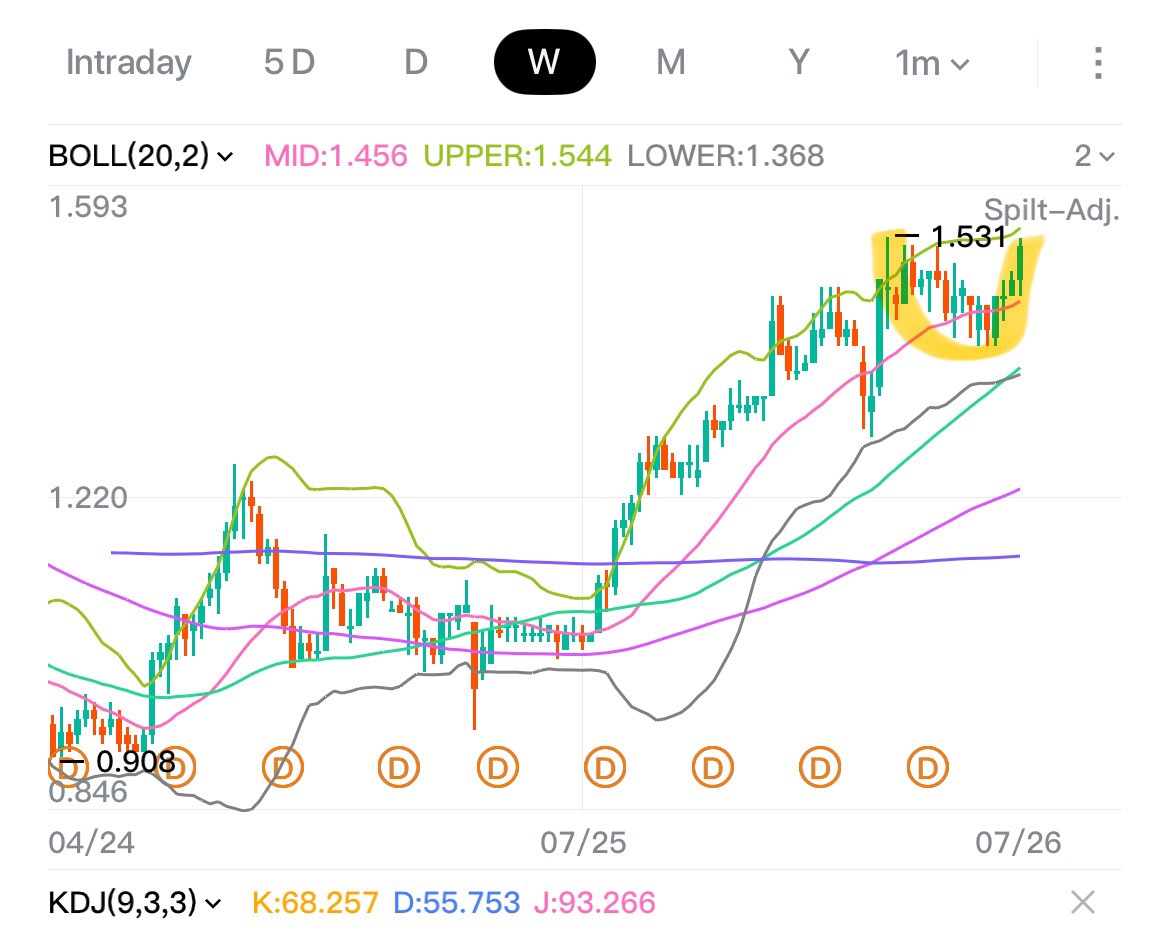Click the K:68.257 KDJ value

(315, 903)
